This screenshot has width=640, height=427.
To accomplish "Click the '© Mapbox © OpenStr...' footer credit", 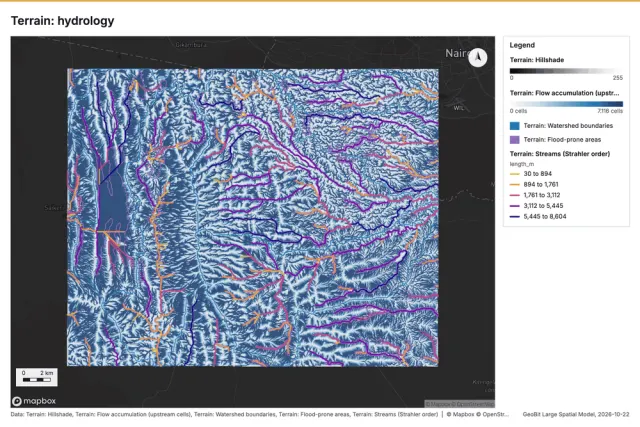I will point(478,414).
